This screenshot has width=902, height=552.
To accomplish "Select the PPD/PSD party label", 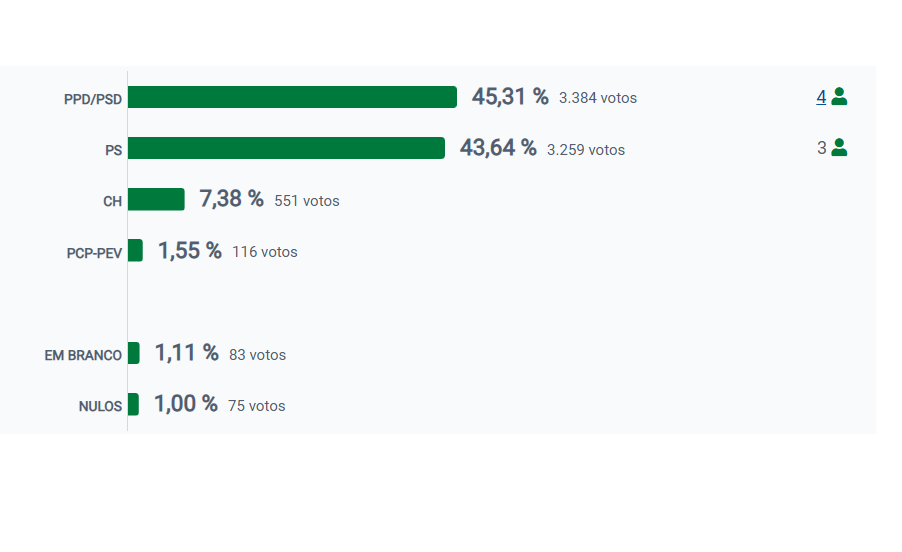I will tap(93, 100).
